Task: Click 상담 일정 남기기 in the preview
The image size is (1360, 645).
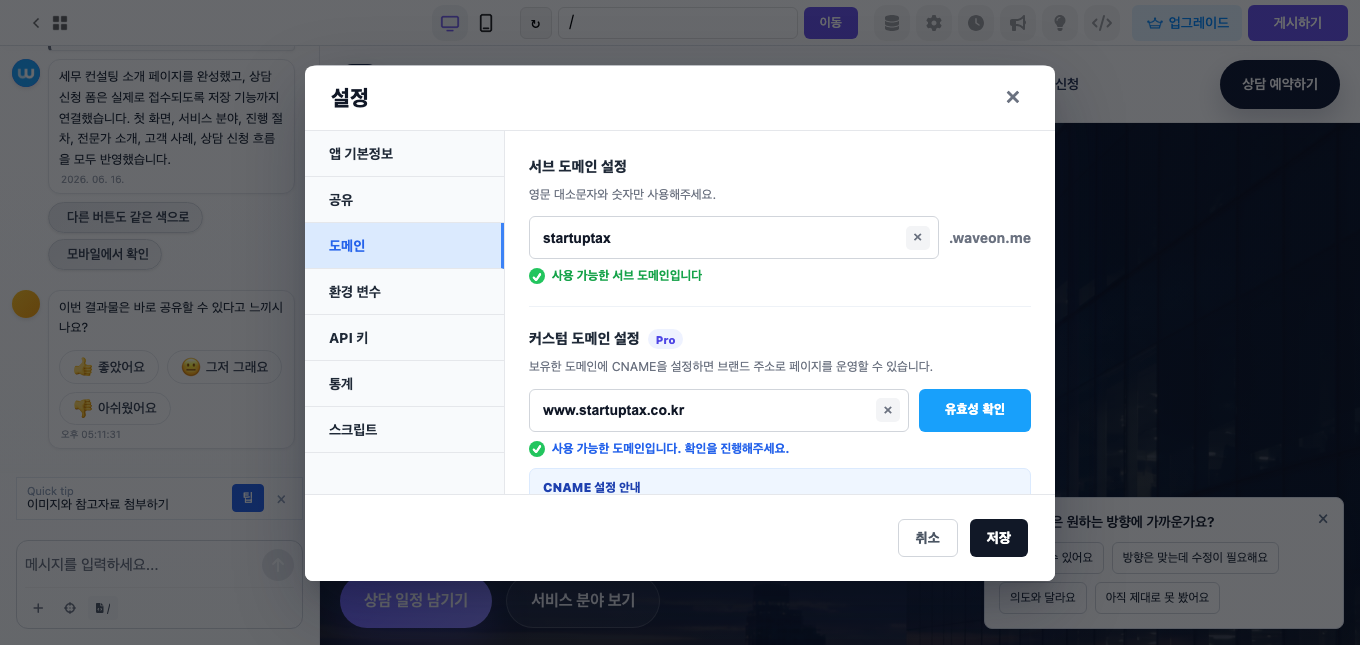Action: click(415, 600)
